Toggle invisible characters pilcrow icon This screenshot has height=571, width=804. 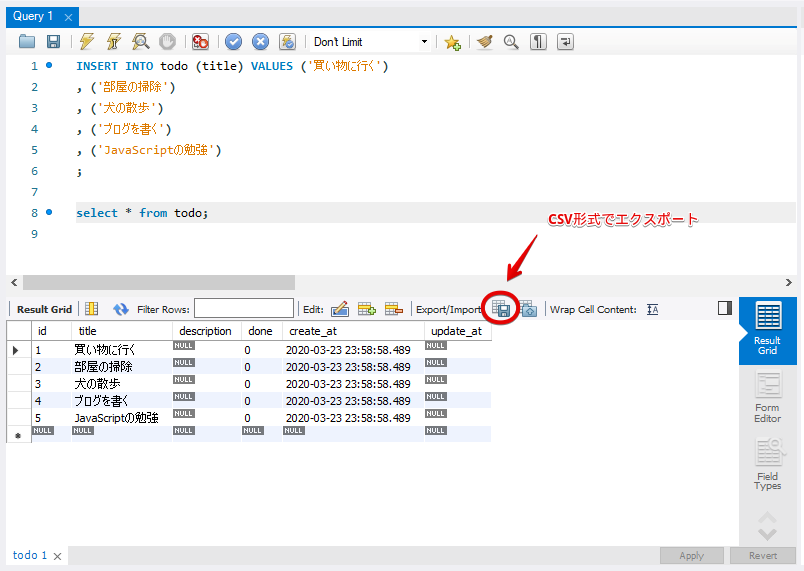tap(538, 42)
